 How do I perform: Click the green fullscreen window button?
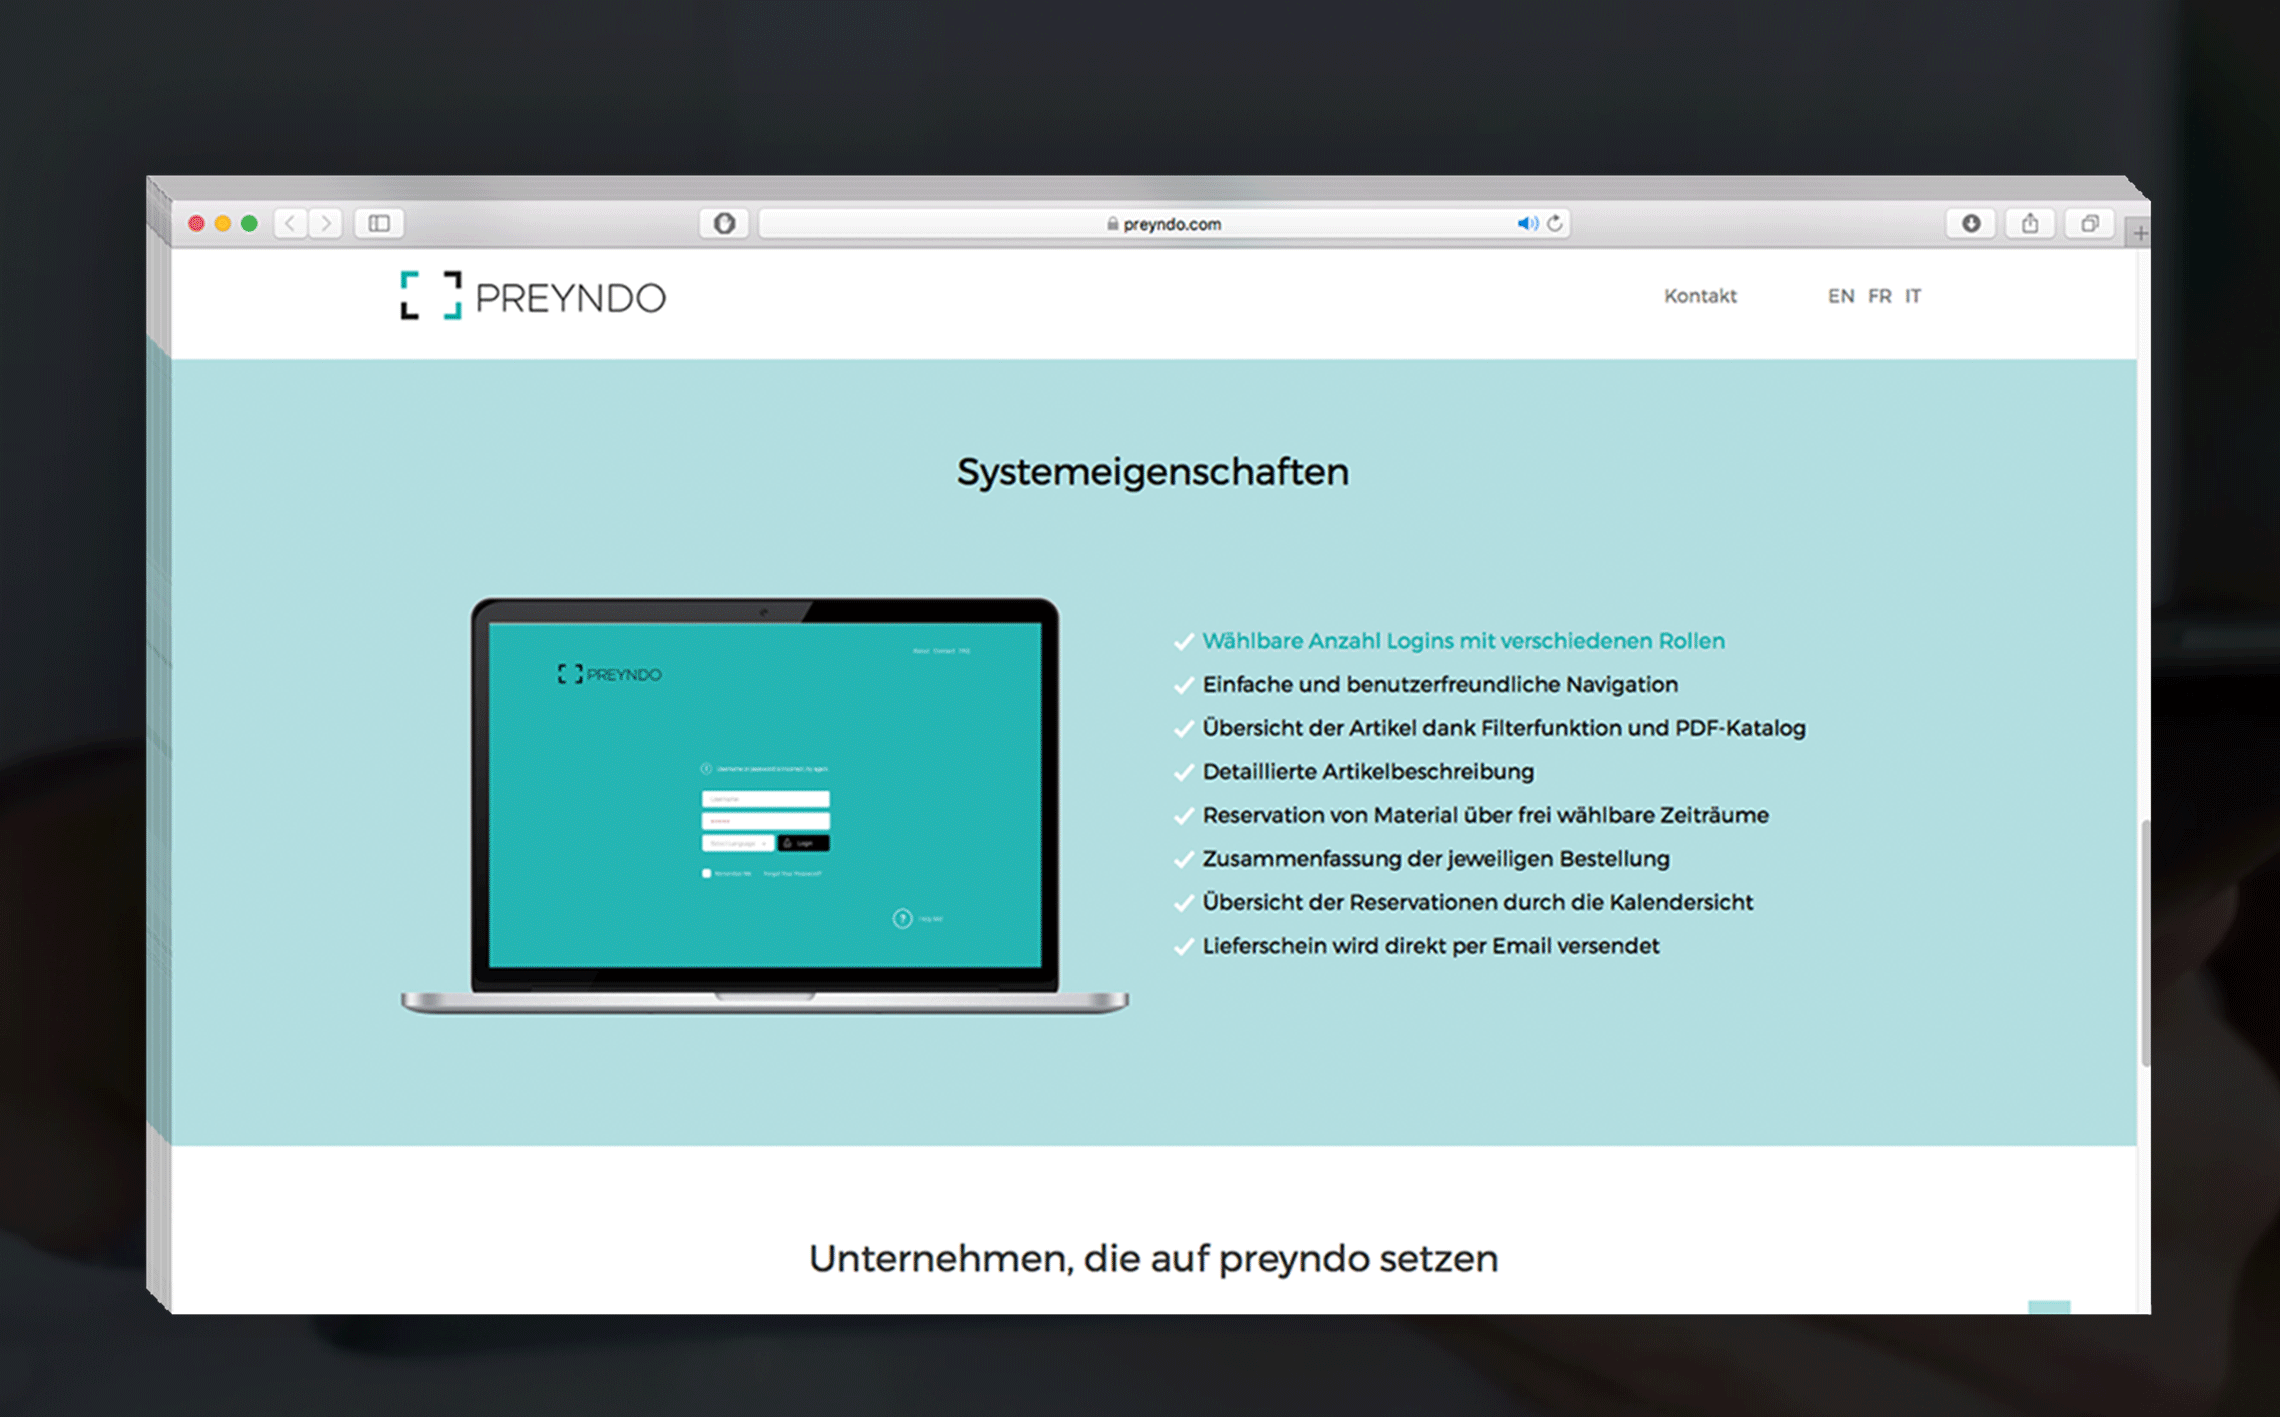(x=249, y=223)
